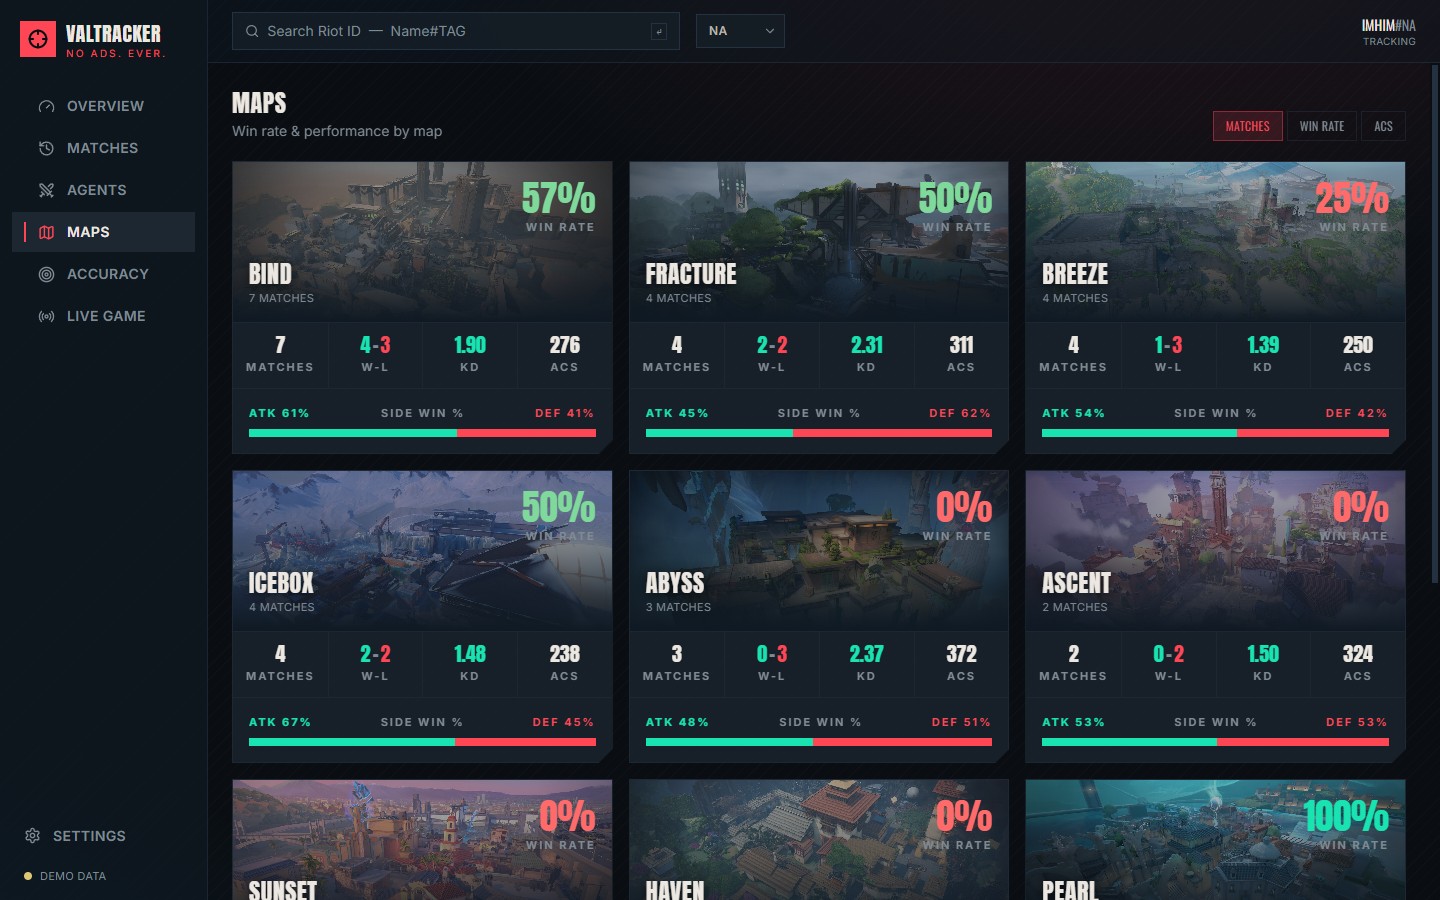Image resolution: width=1440 pixels, height=900 pixels.
Task: Click the enter-key icon in search box
Action: tap(659, 31)
